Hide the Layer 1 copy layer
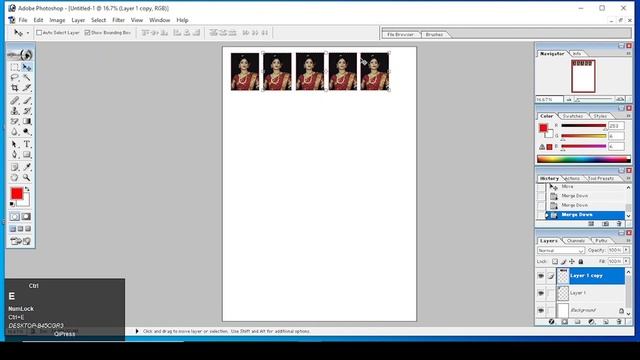The height and width of the screenshot is (360, 640). pyautogui.click(x=541, y=276)
